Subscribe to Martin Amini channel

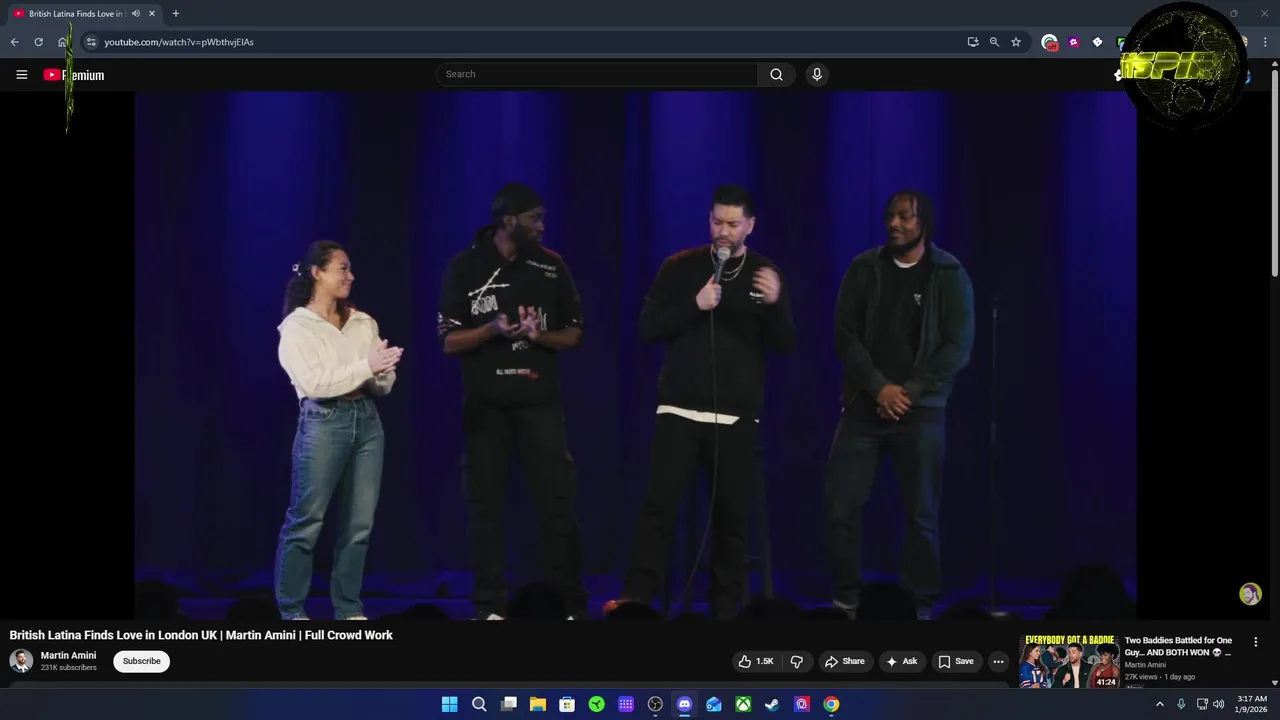click(141, 661)
